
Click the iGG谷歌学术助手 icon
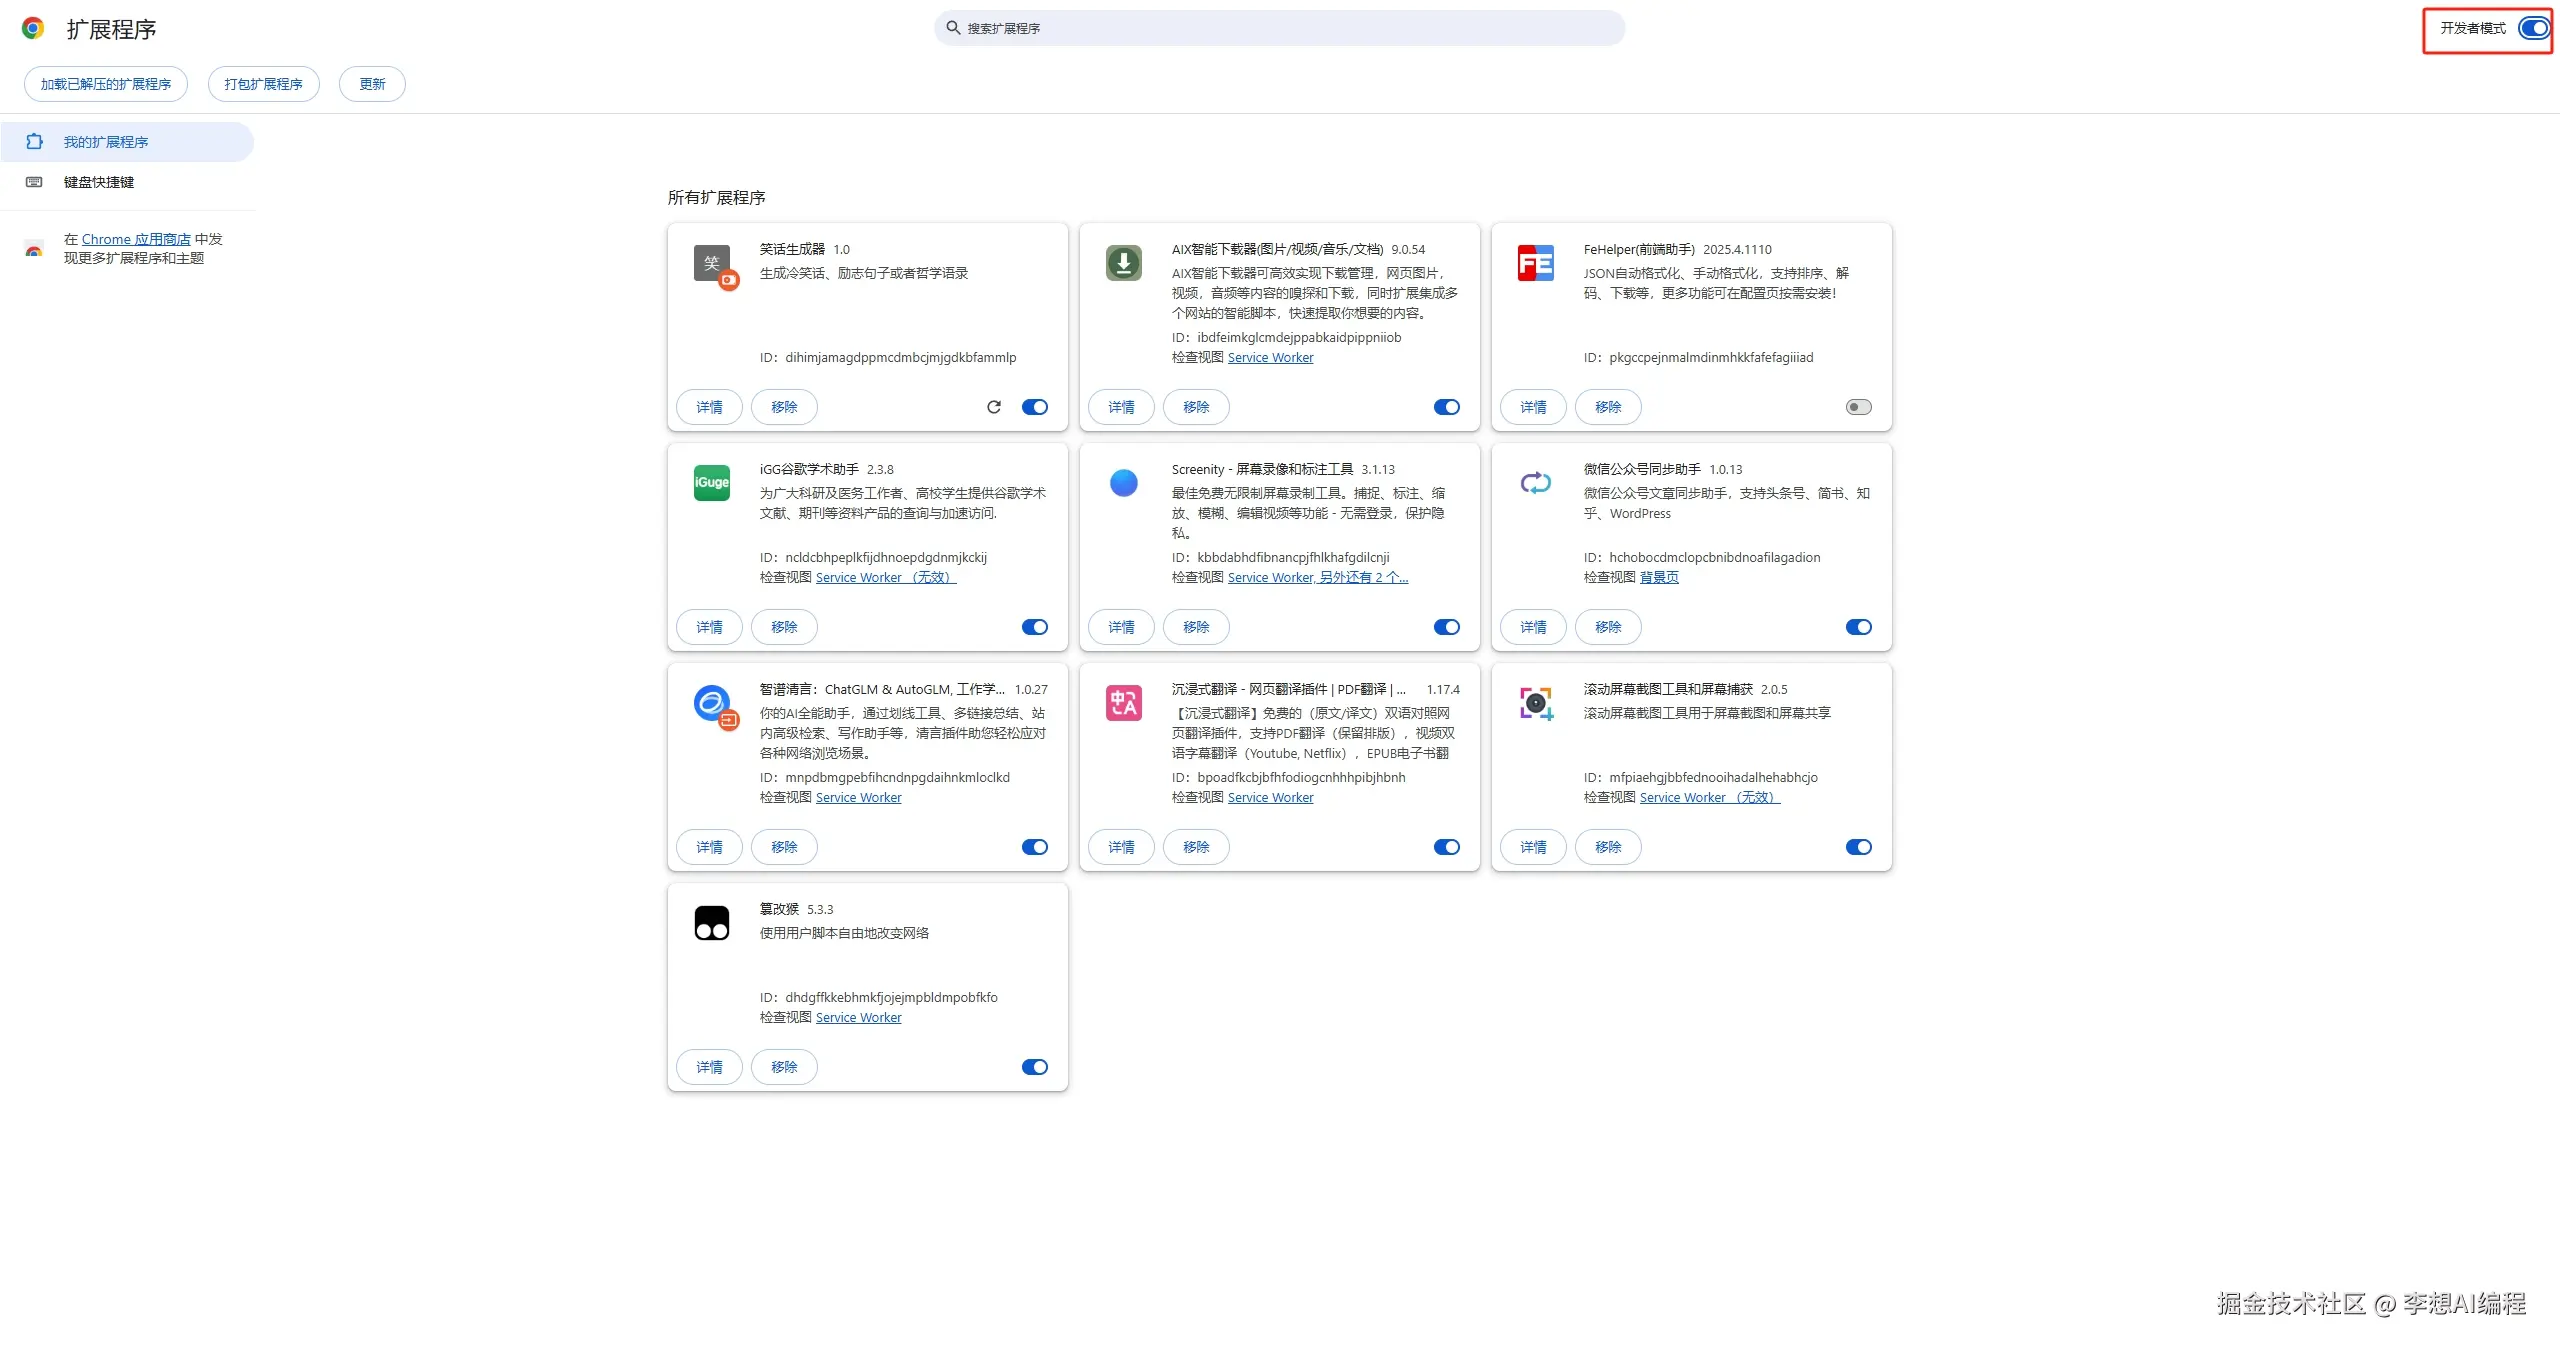click(711, 483)
